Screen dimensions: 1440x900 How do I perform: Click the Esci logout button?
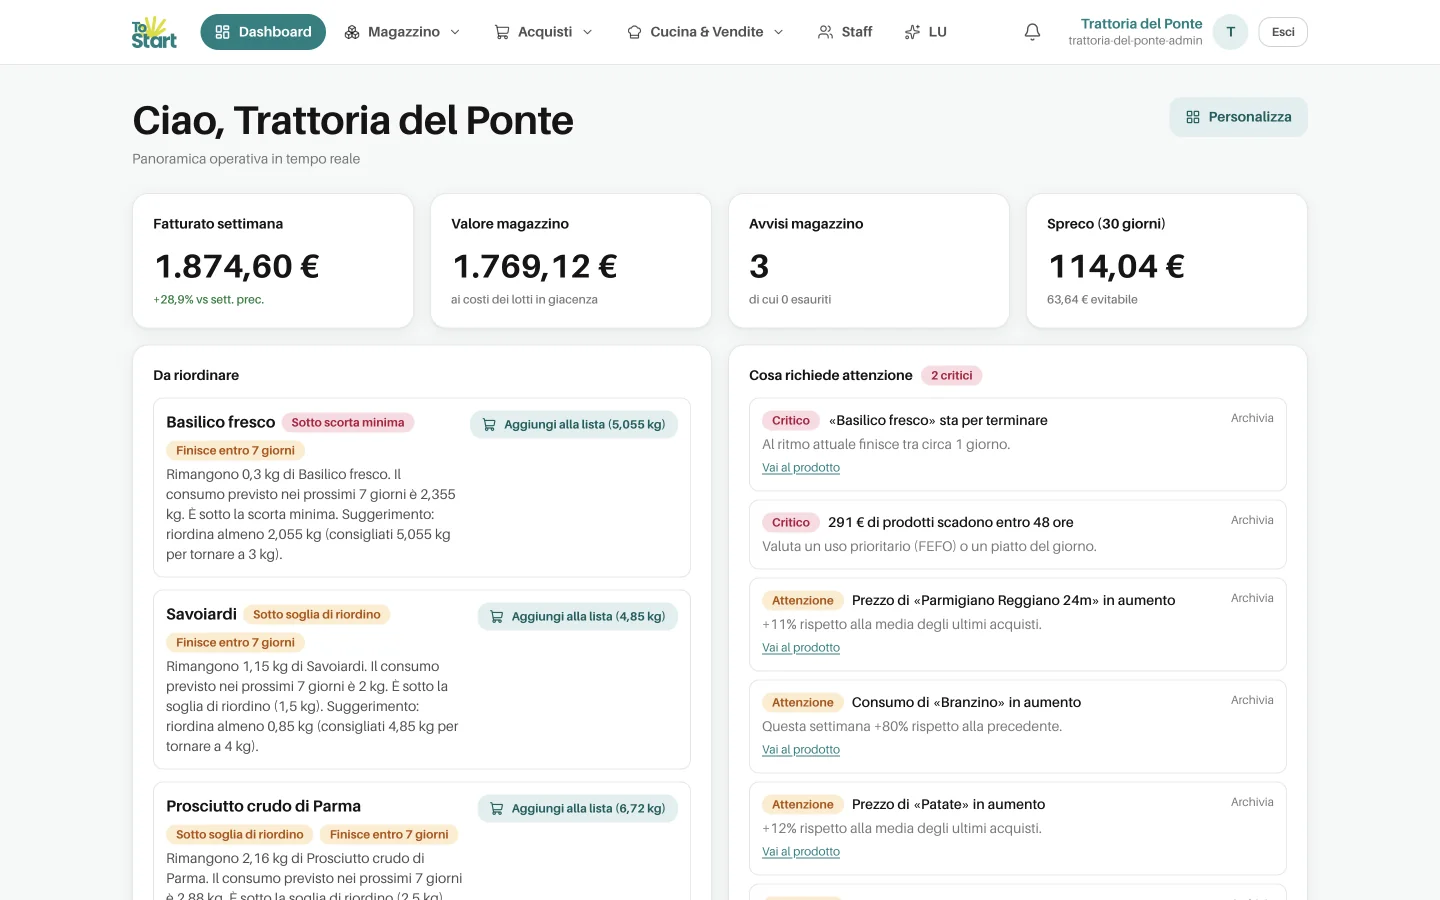click(1283, 32)
